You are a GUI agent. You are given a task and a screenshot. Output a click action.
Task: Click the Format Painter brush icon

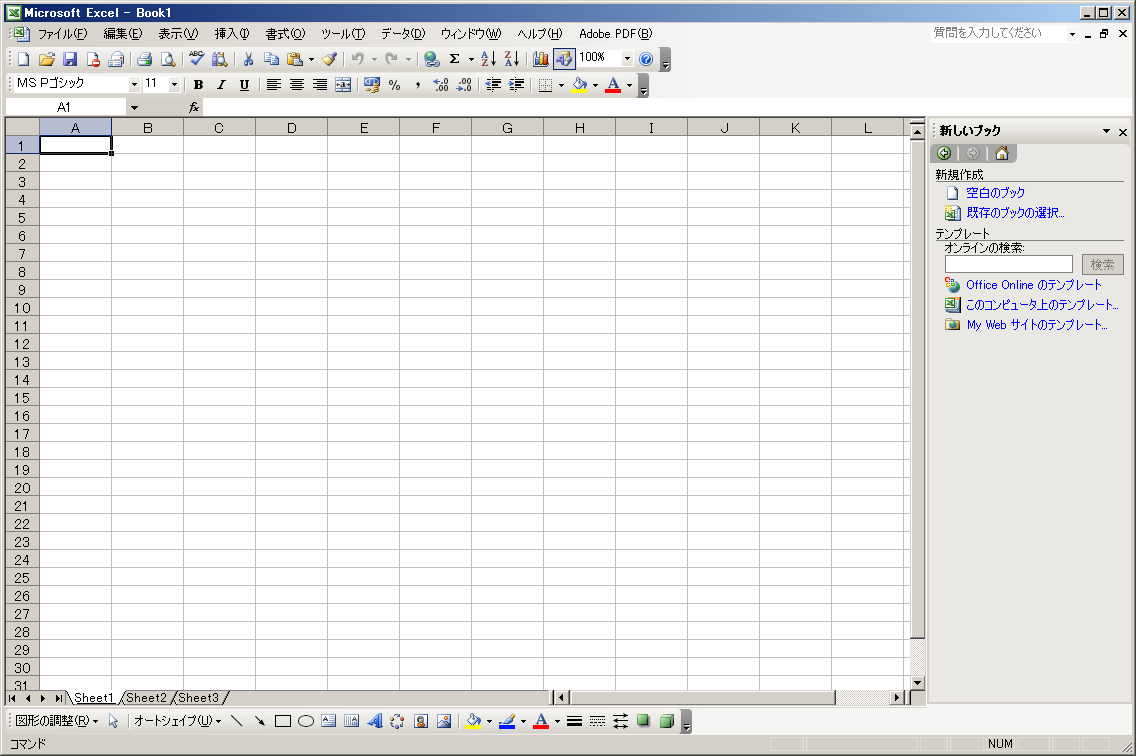pos(330,59)
